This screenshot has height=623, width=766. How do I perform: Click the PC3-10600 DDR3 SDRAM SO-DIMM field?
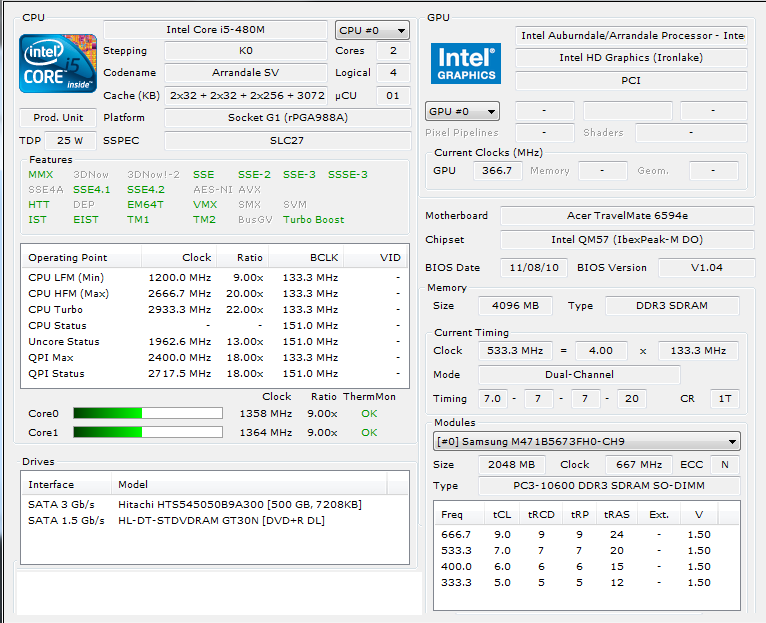pos(609,486)
